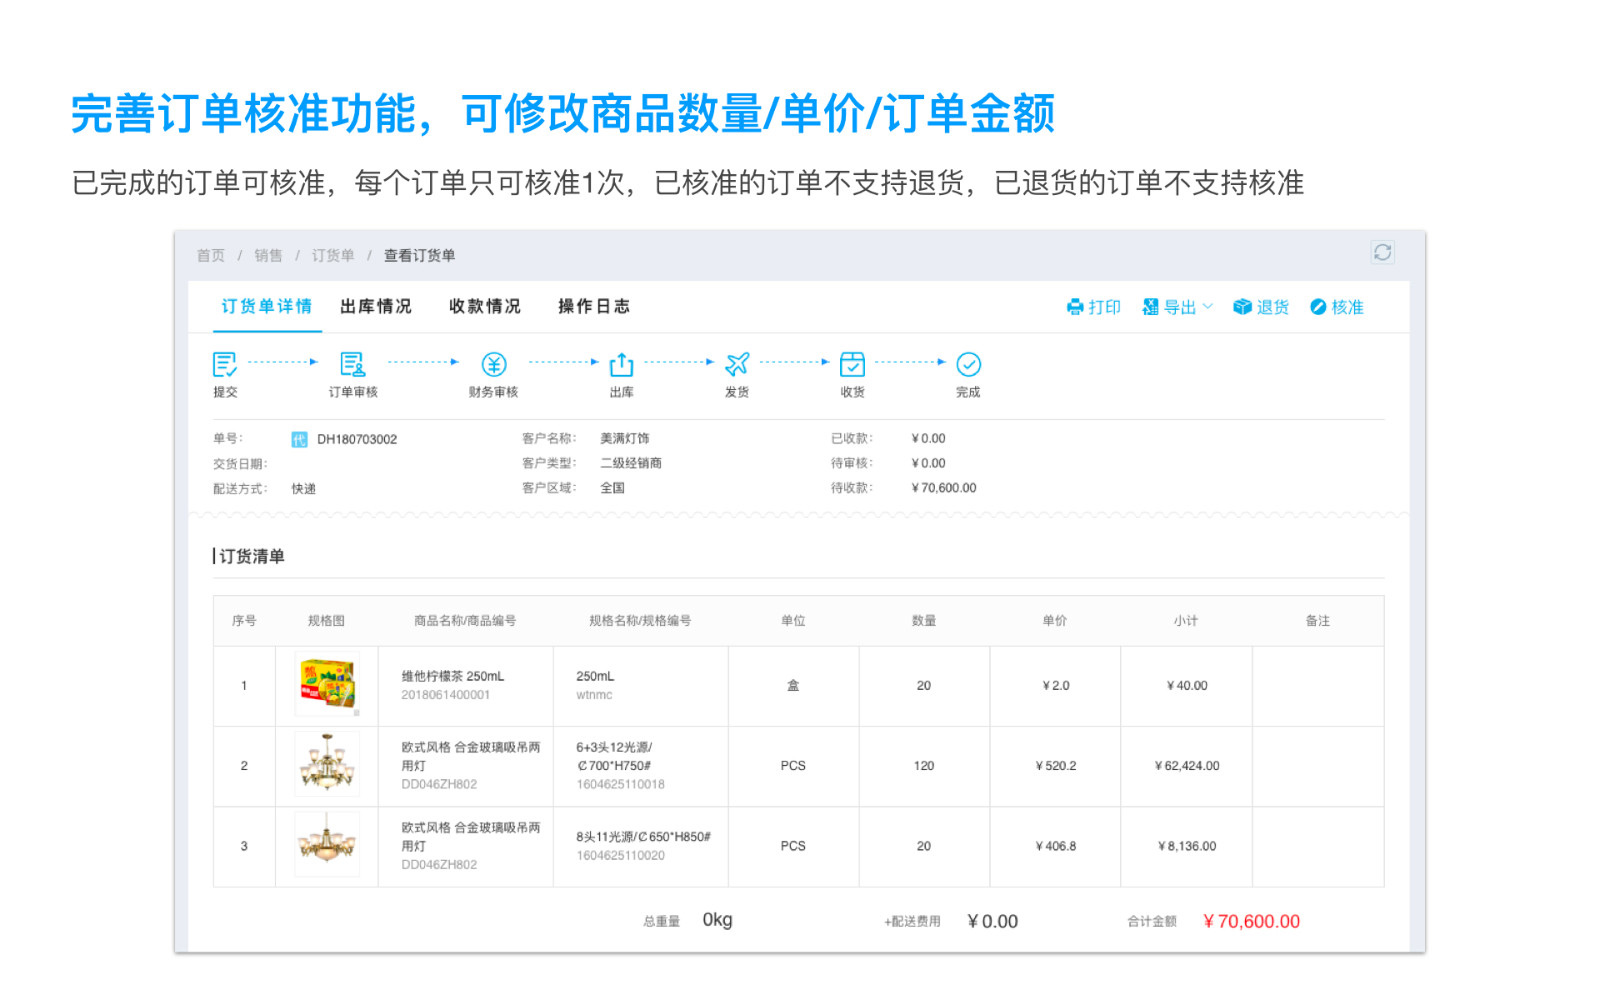The width and height of the screenshot is (1600, 1000).
Task: Click the 出库 outbound step icon
Action: point(621,365)
